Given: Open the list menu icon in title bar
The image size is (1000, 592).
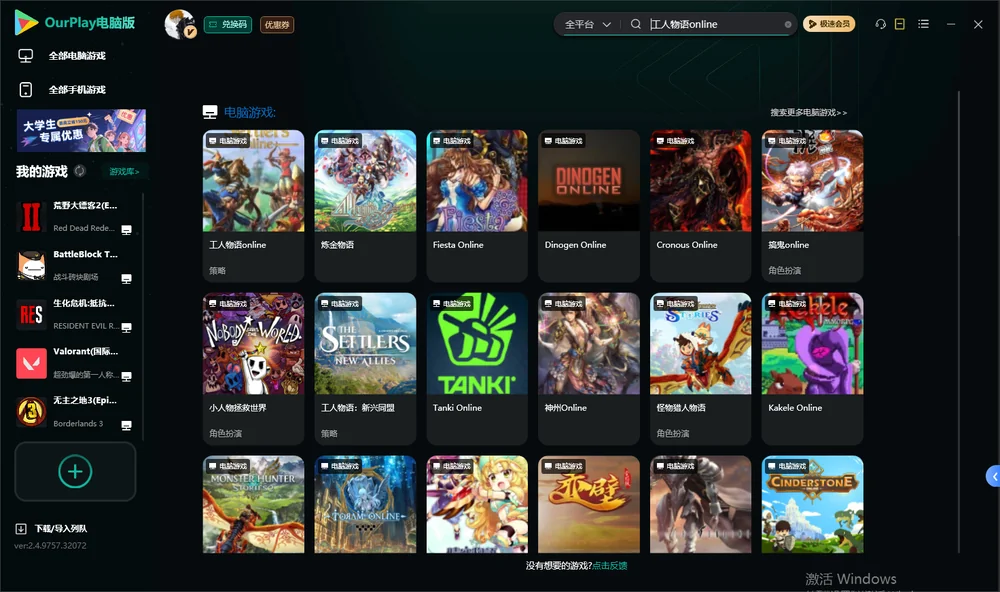Looking at the screenshot, I should click(x=923, y=24).
